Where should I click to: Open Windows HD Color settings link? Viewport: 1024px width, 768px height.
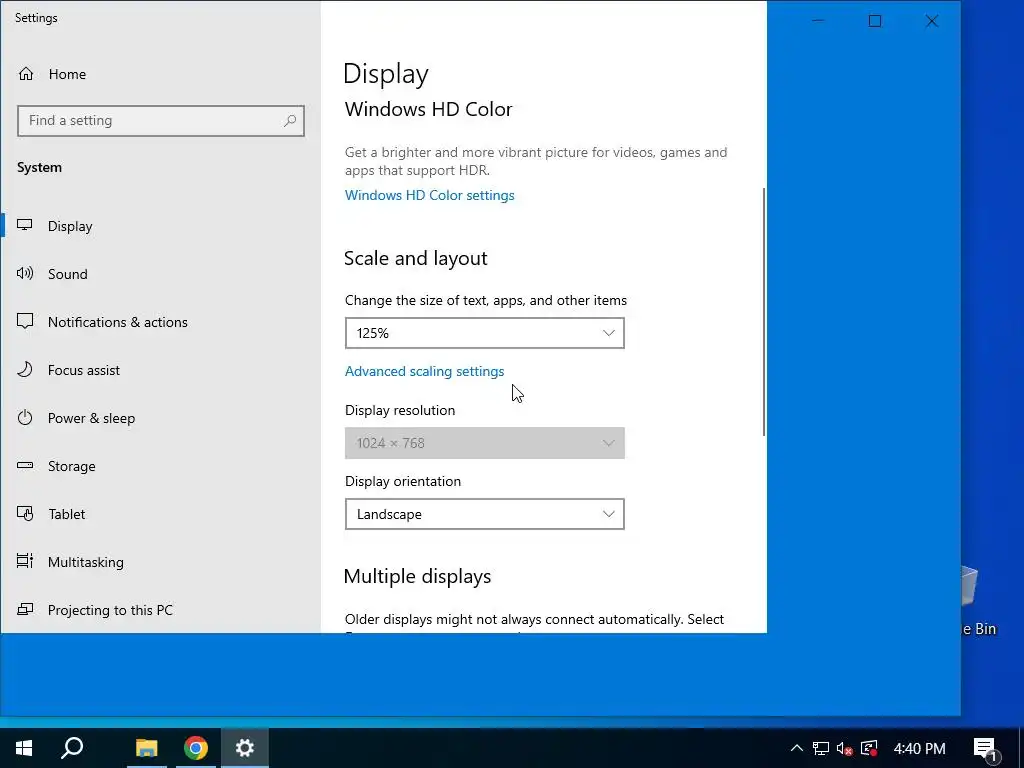429,195
